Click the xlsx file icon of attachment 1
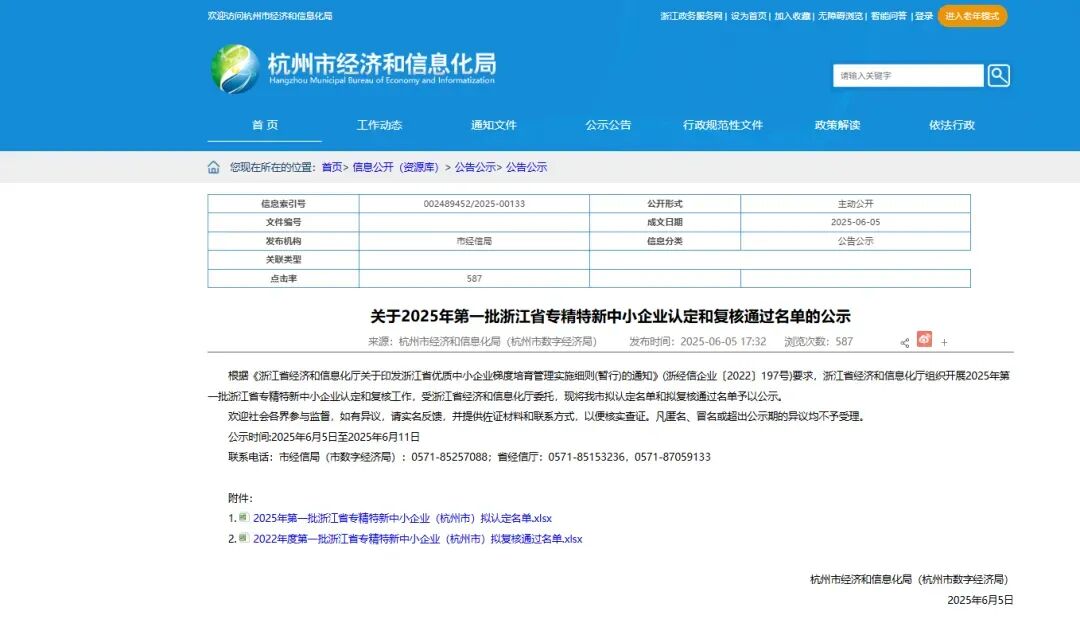 coord(244,517)
